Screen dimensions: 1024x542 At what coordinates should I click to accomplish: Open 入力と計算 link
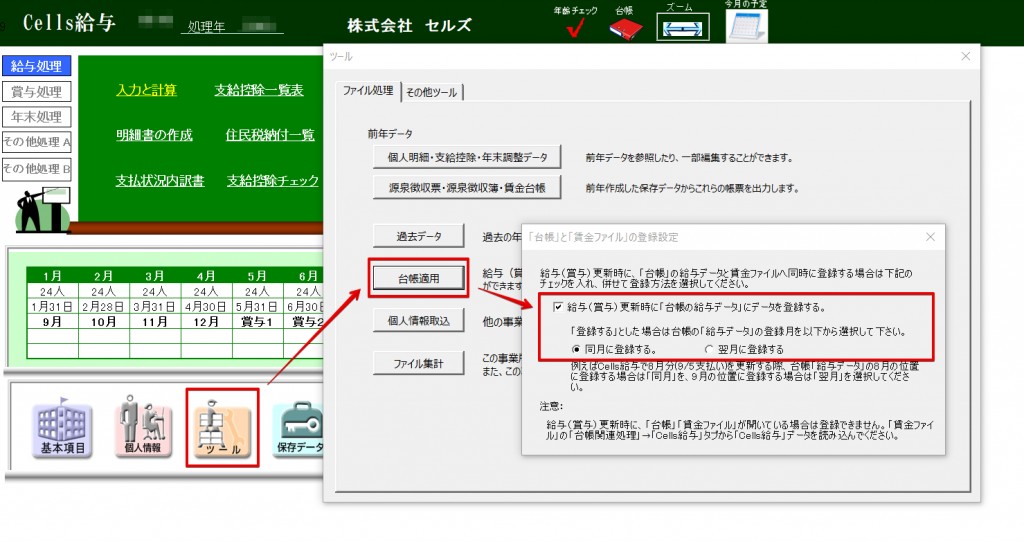tap(146, 90)
